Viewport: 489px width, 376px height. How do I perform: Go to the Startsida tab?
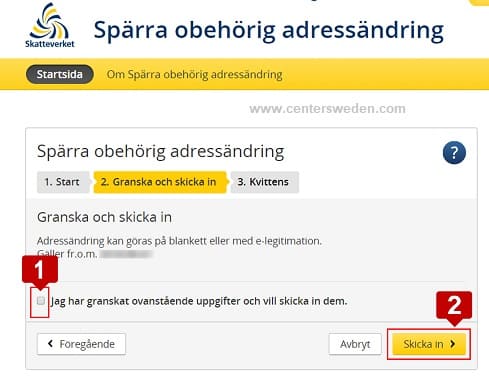60,74
